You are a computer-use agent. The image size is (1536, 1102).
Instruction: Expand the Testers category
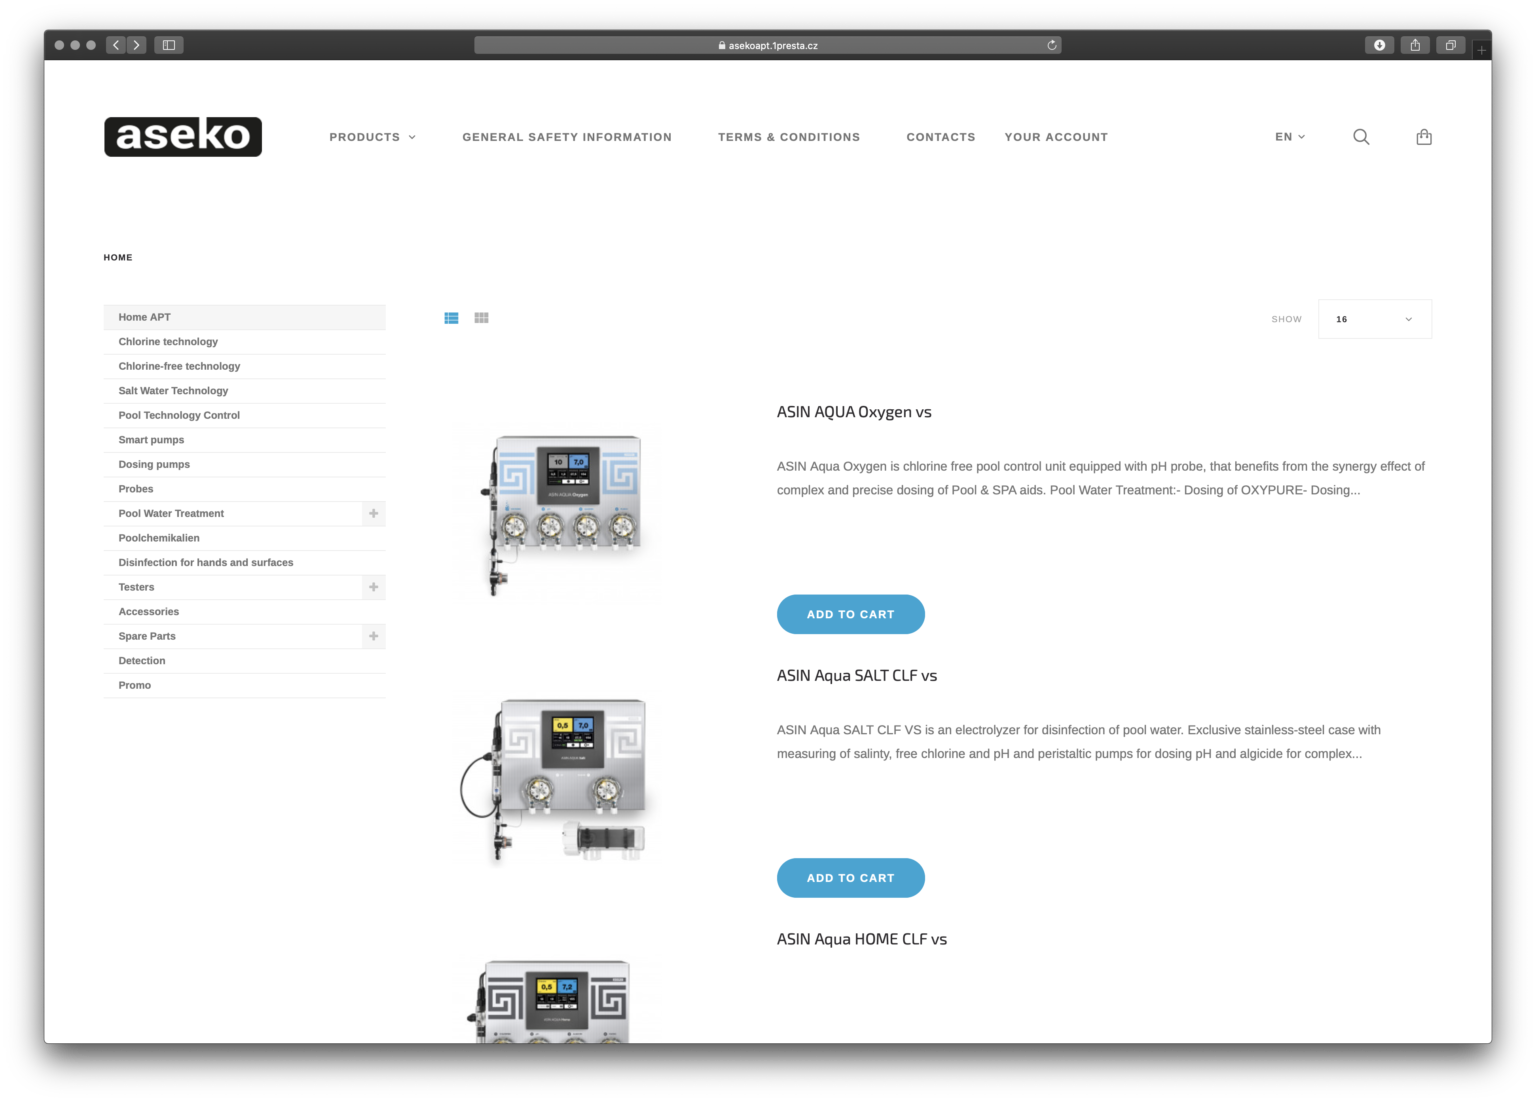[373, 587]
